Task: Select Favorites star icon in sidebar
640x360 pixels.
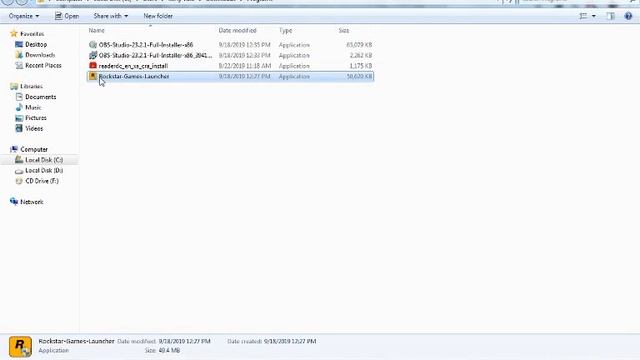Action: tap(14, 33)
